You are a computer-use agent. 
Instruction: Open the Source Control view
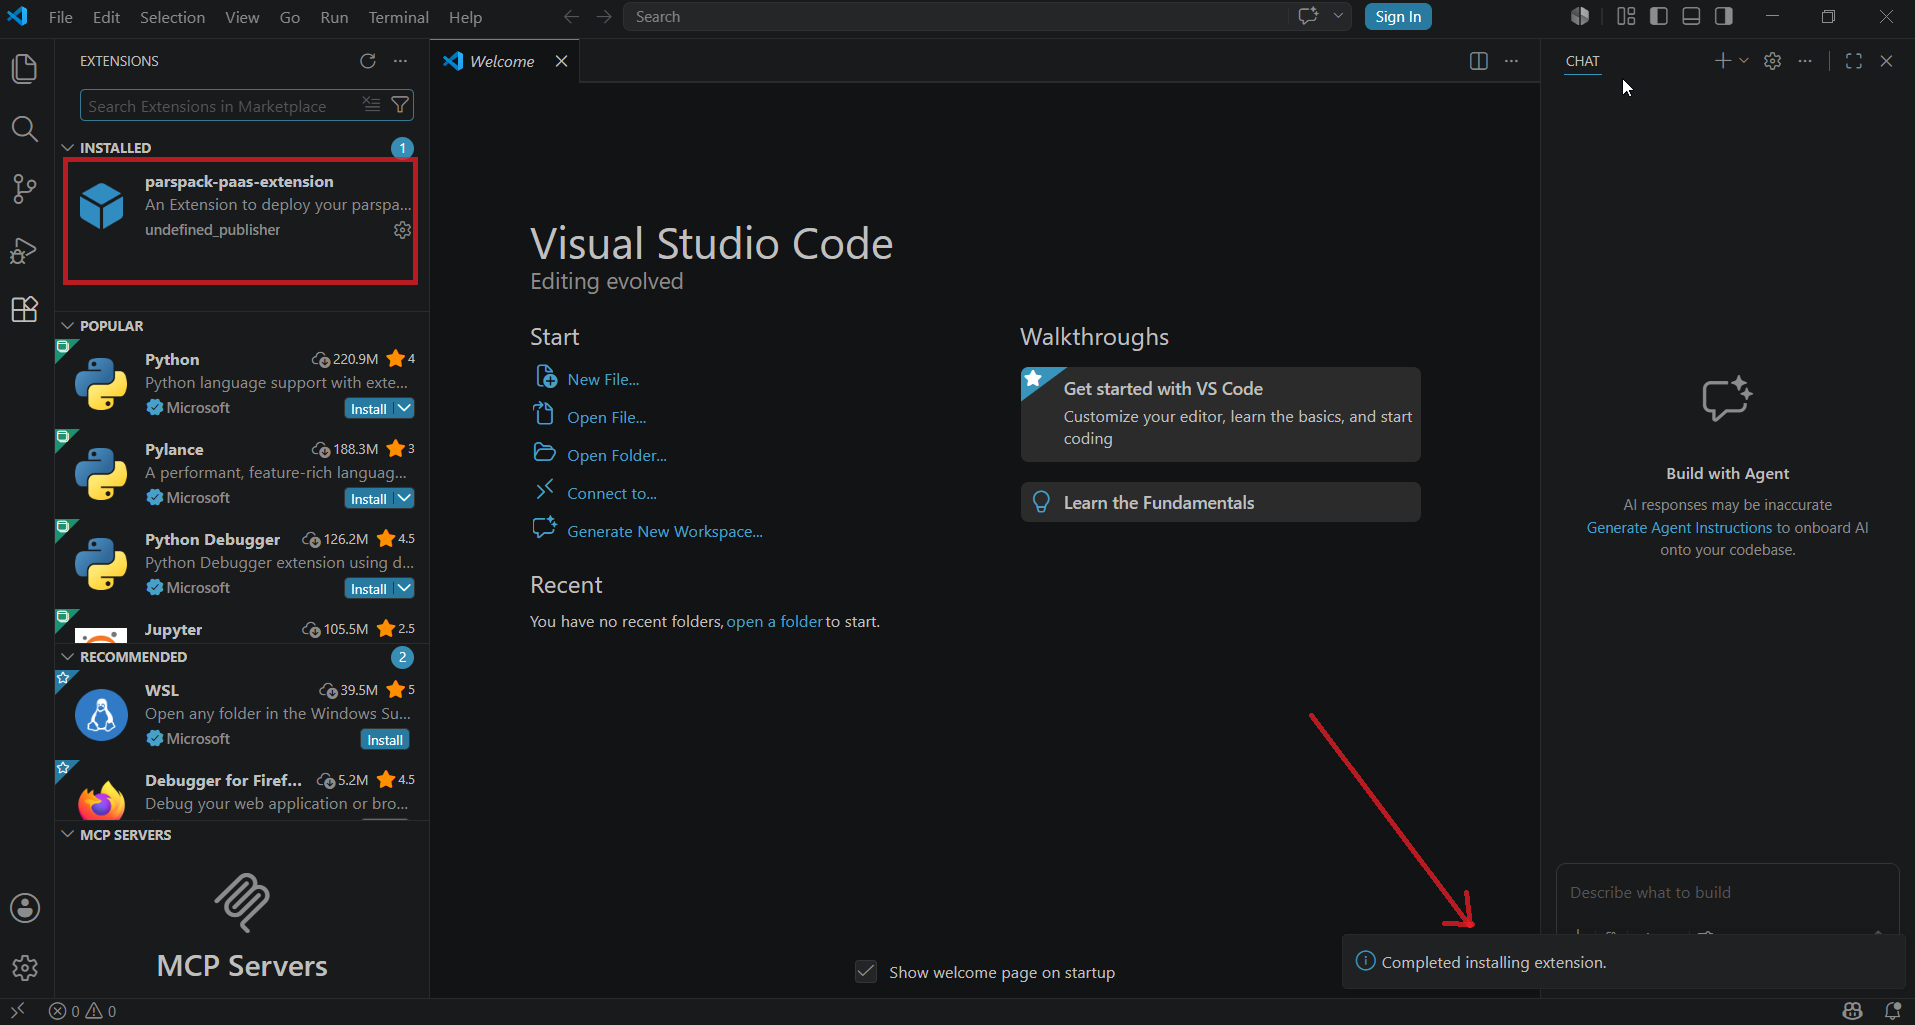tap(24, 189)
